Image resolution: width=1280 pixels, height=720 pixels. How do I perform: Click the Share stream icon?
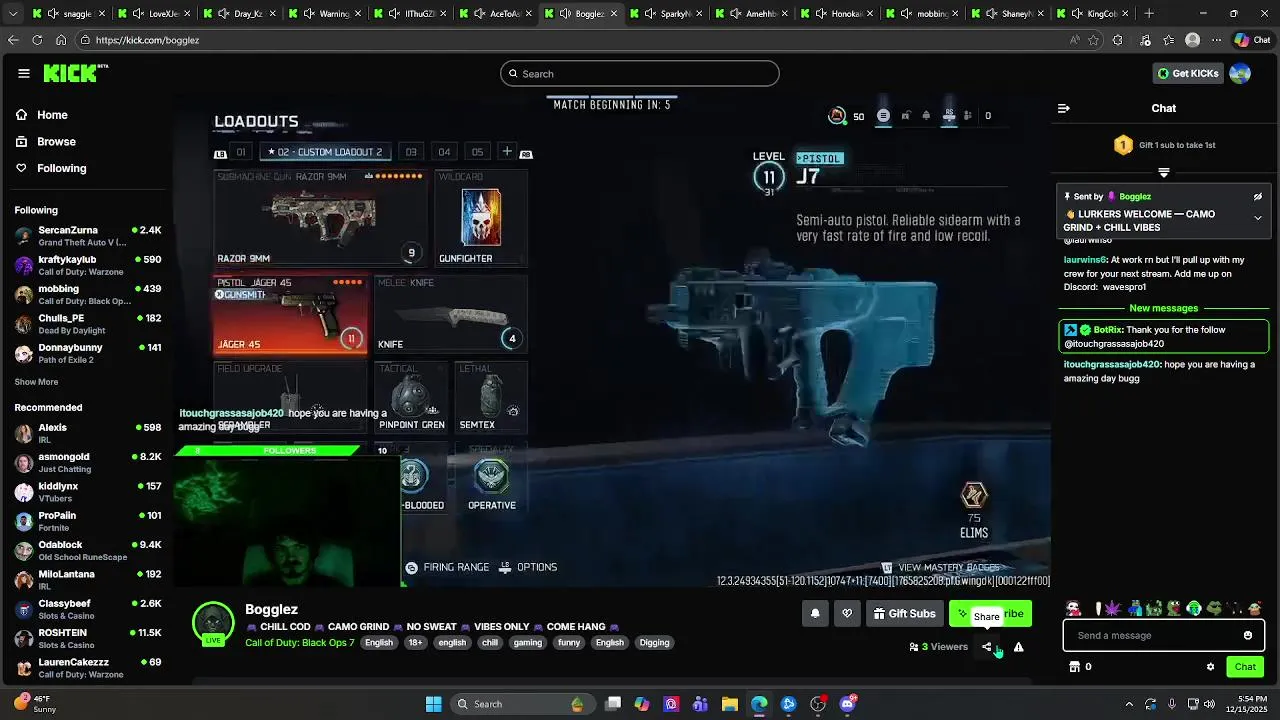click(x=987, y=647)
